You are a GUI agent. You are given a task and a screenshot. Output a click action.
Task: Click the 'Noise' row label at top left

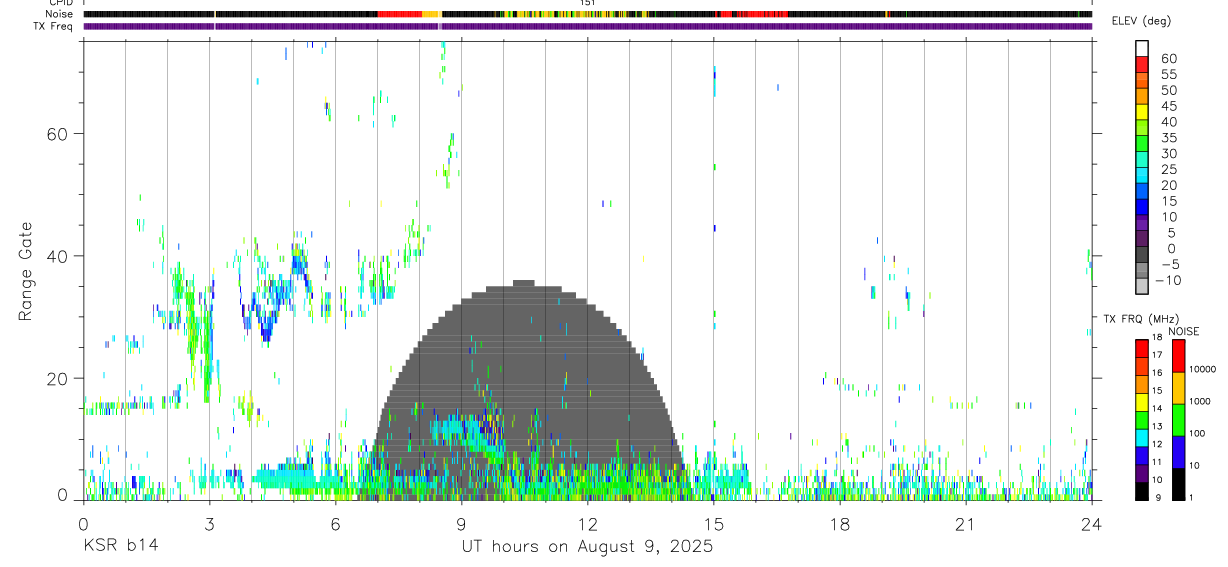[60, 14]
